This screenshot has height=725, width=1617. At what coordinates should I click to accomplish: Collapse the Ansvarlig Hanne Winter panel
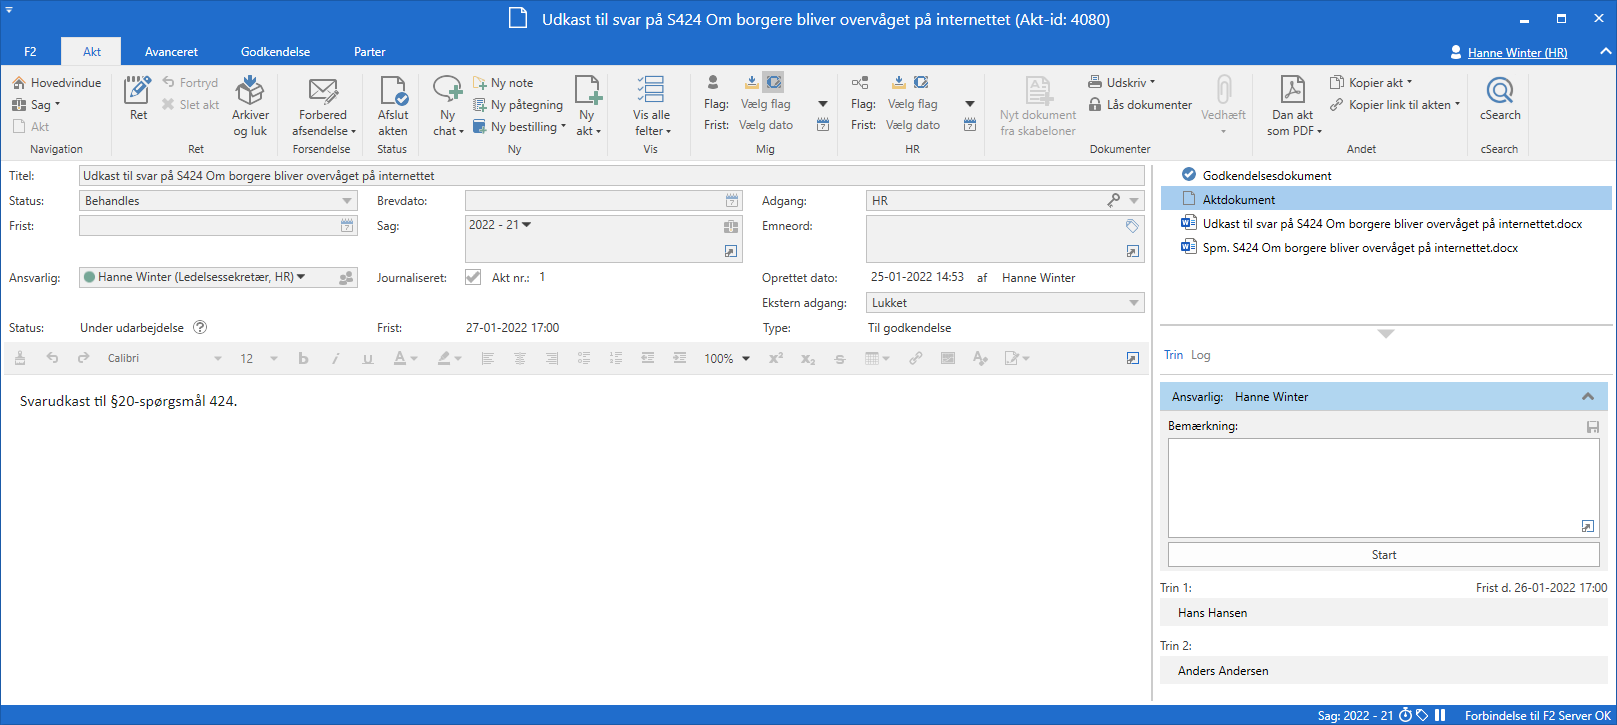(1588, 397)
